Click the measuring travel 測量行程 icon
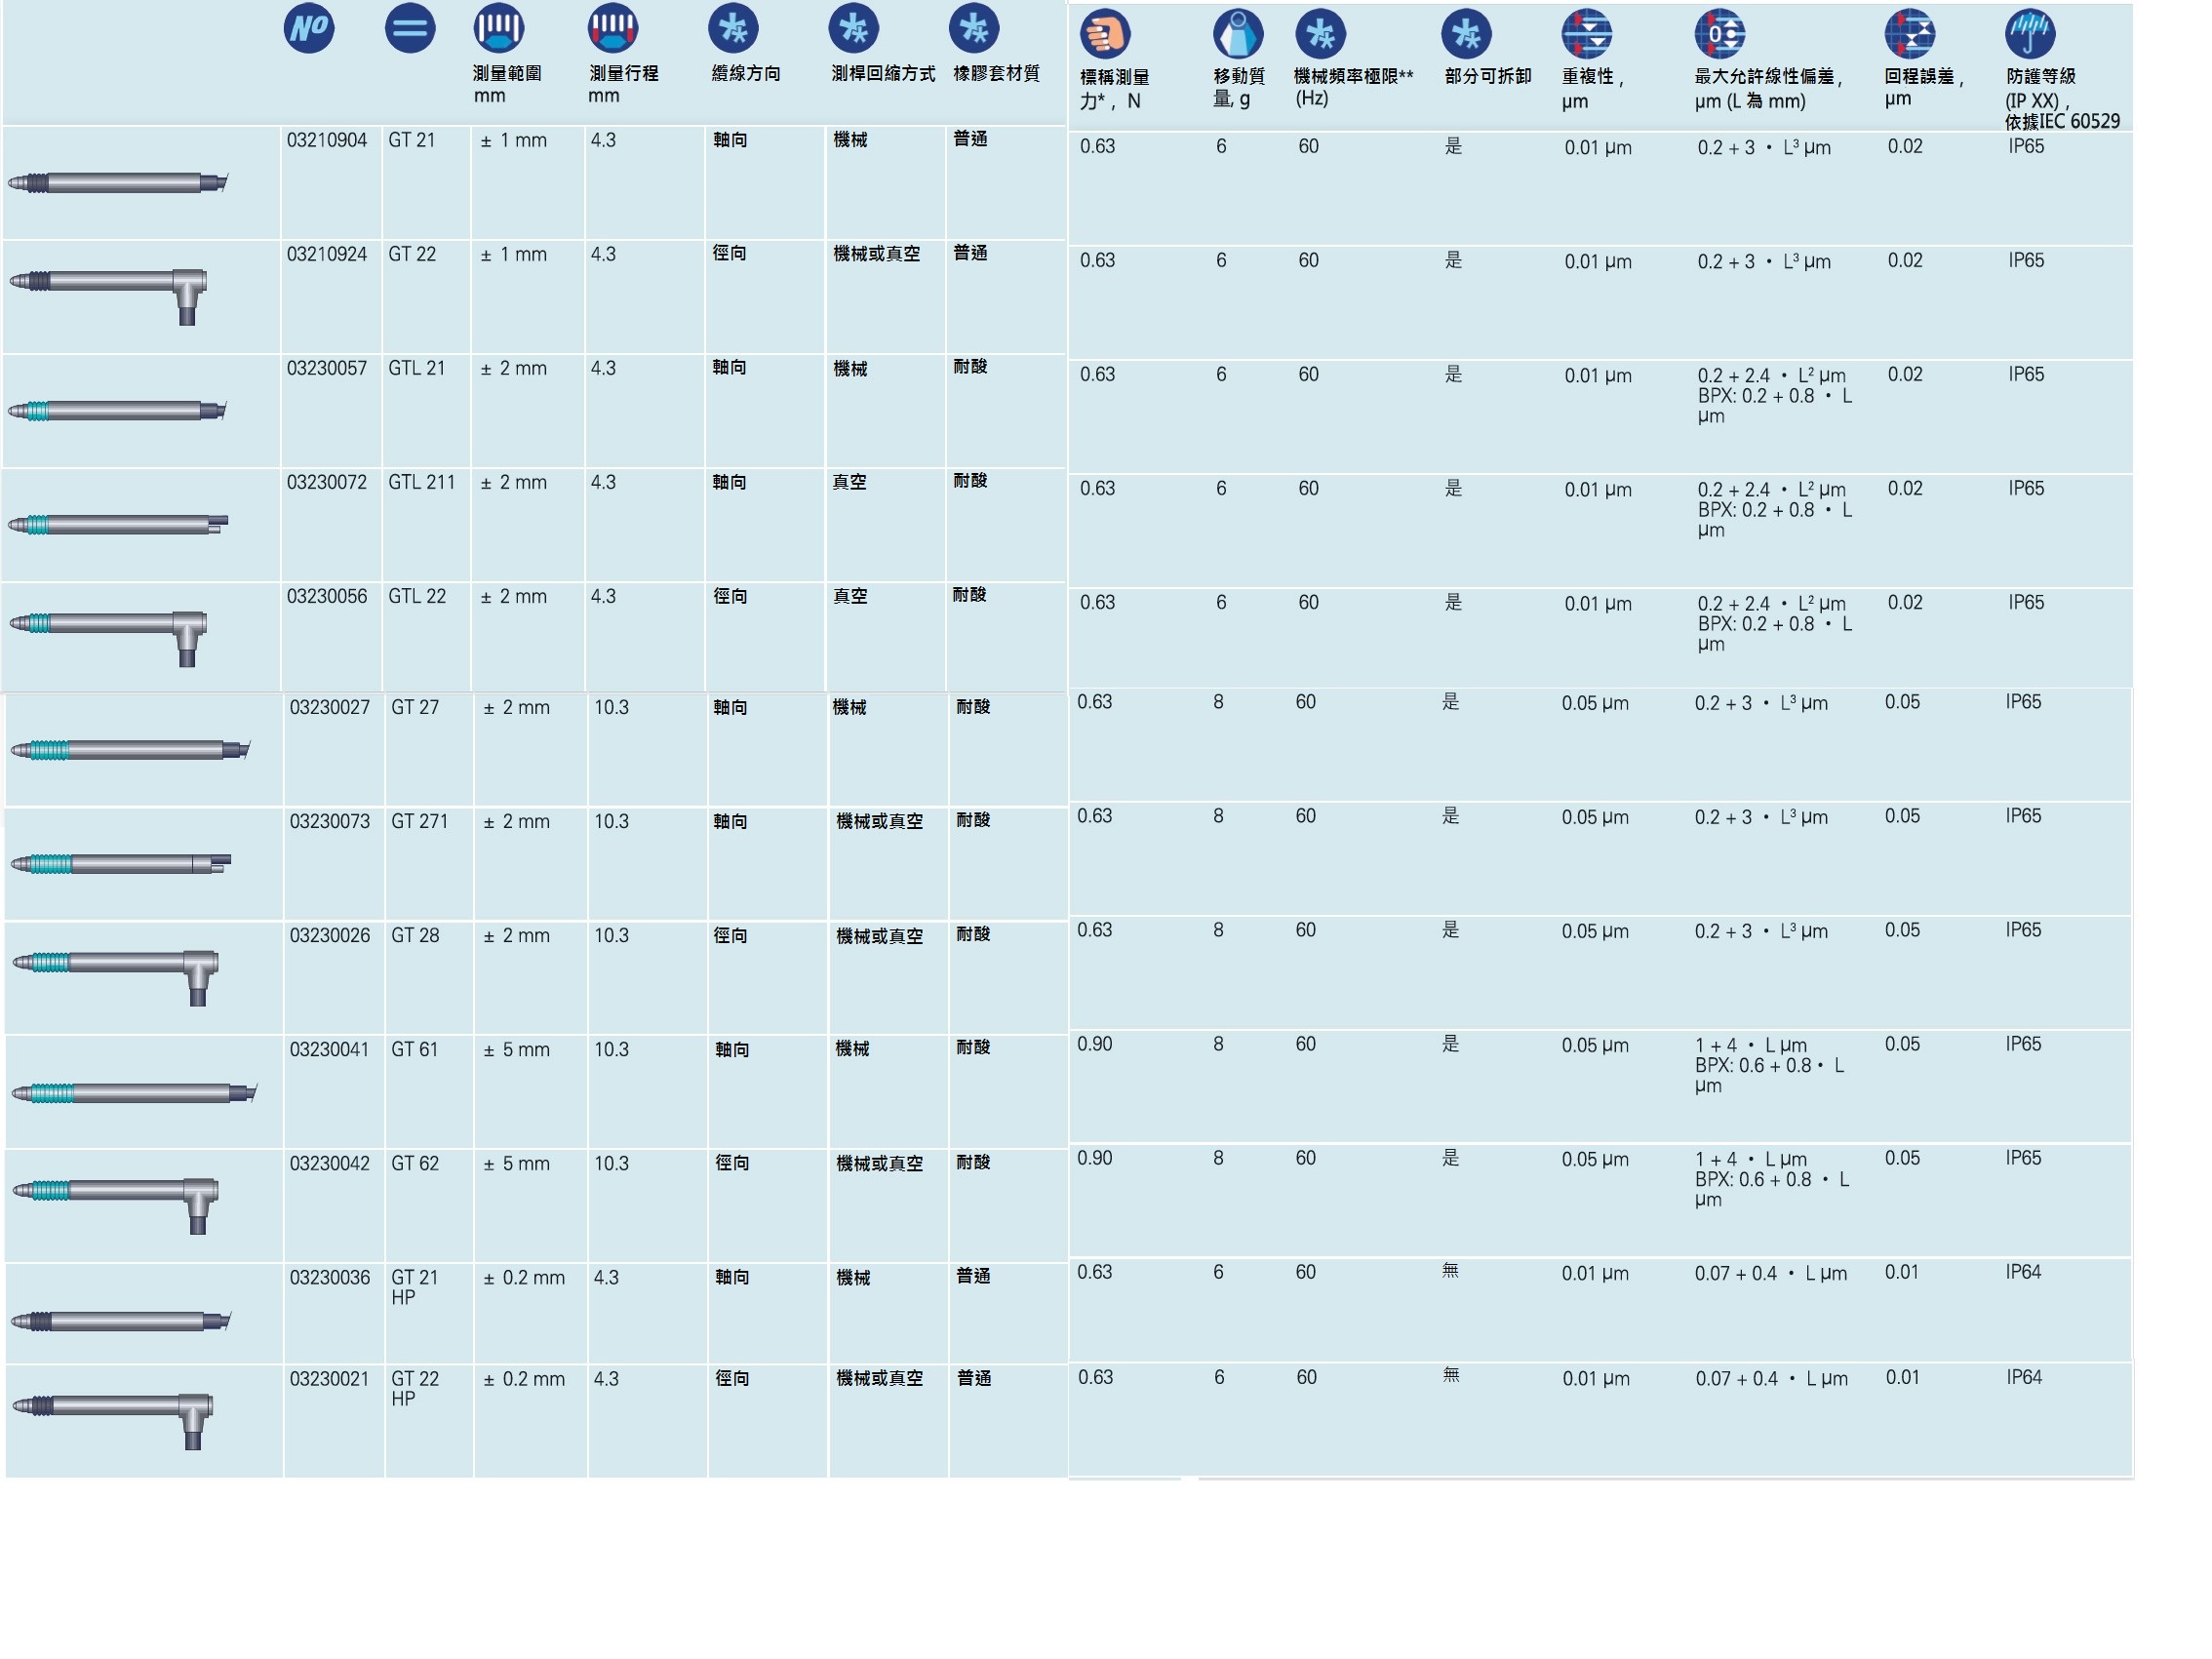Screen dimensions: 2212x1659 (x=613, y=28)
